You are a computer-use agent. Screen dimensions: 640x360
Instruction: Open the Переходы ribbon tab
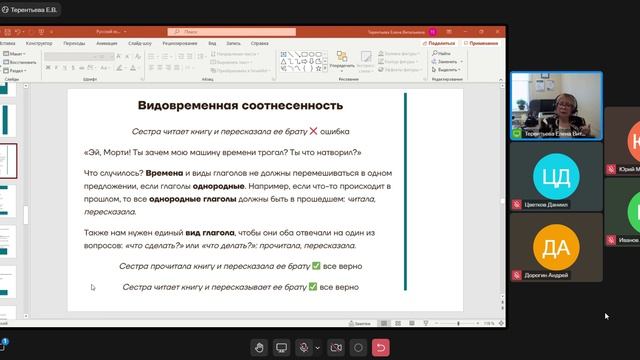pyautogui.click(x=74, y=43)
